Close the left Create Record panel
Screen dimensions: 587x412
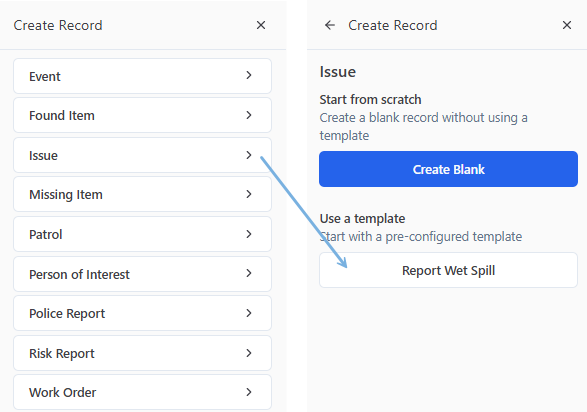(261, 25)
